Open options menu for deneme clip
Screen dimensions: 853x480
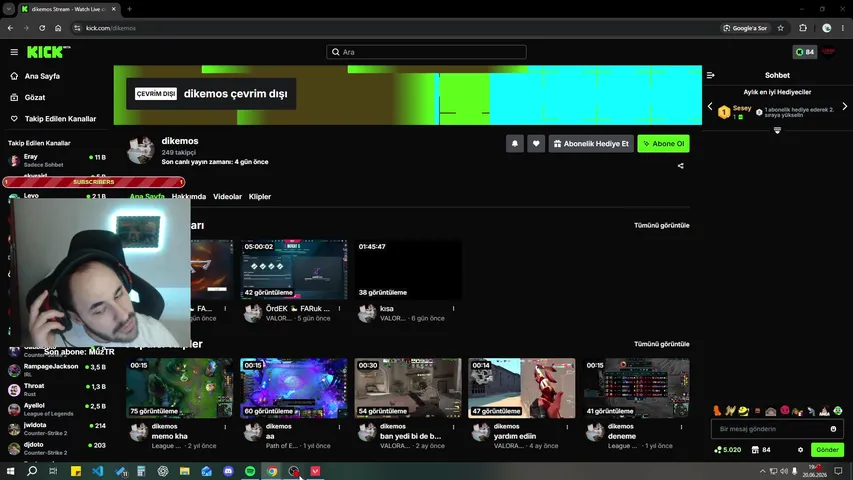(681, 427)
